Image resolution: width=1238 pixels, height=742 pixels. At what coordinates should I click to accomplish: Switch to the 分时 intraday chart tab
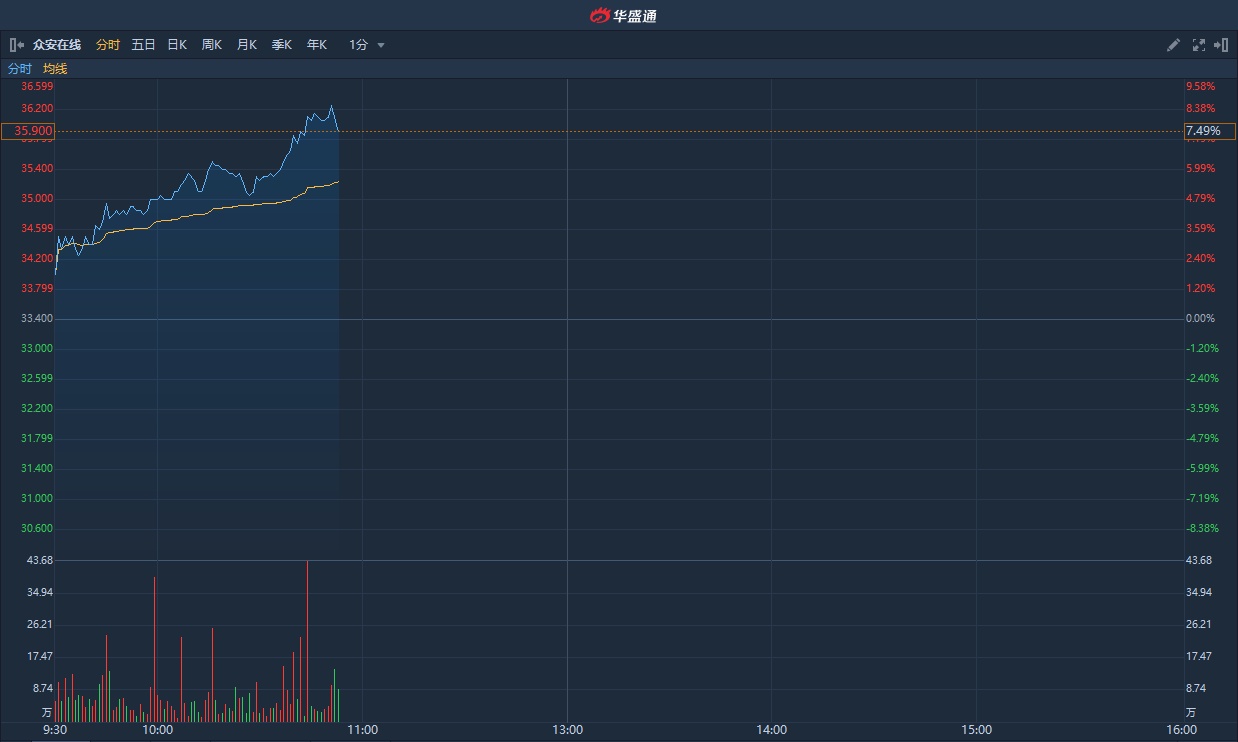(107, 45)
